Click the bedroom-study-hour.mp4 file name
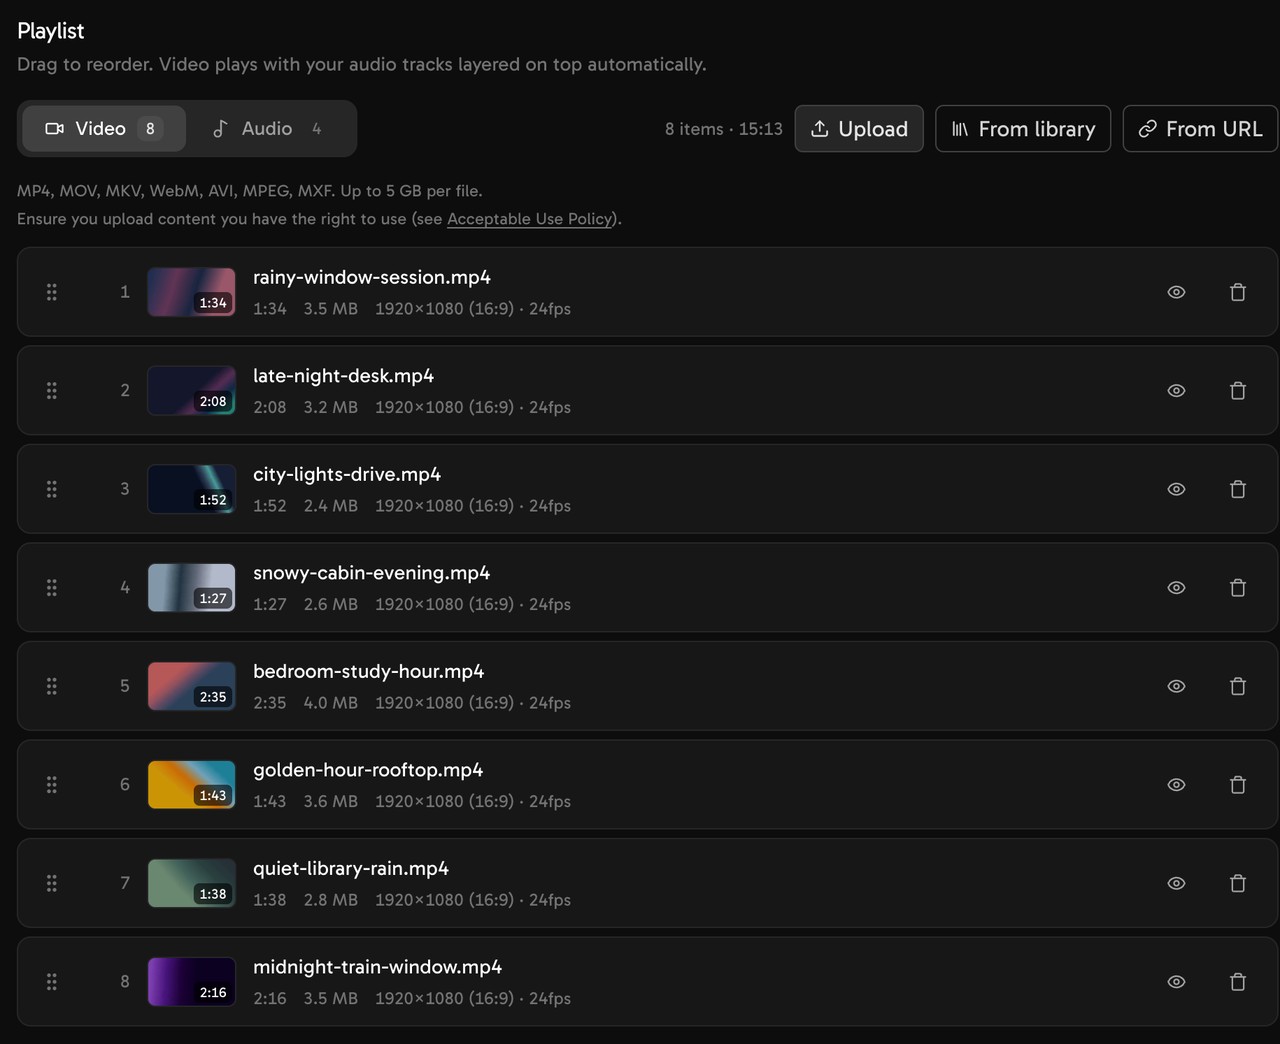The width and height of the screenshot is (1280, 1044). coord(369,671)
